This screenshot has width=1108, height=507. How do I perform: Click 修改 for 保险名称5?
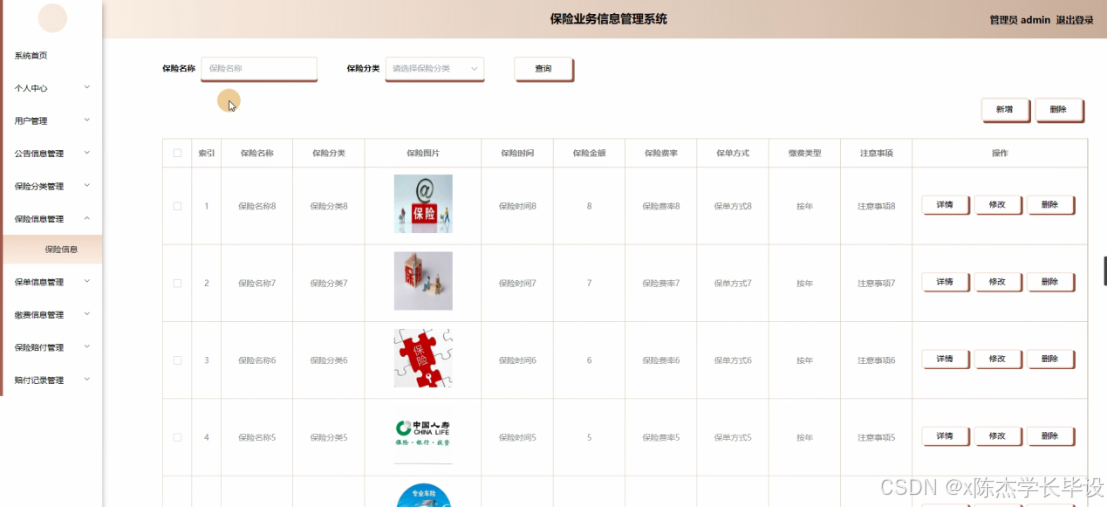(998, 436)
